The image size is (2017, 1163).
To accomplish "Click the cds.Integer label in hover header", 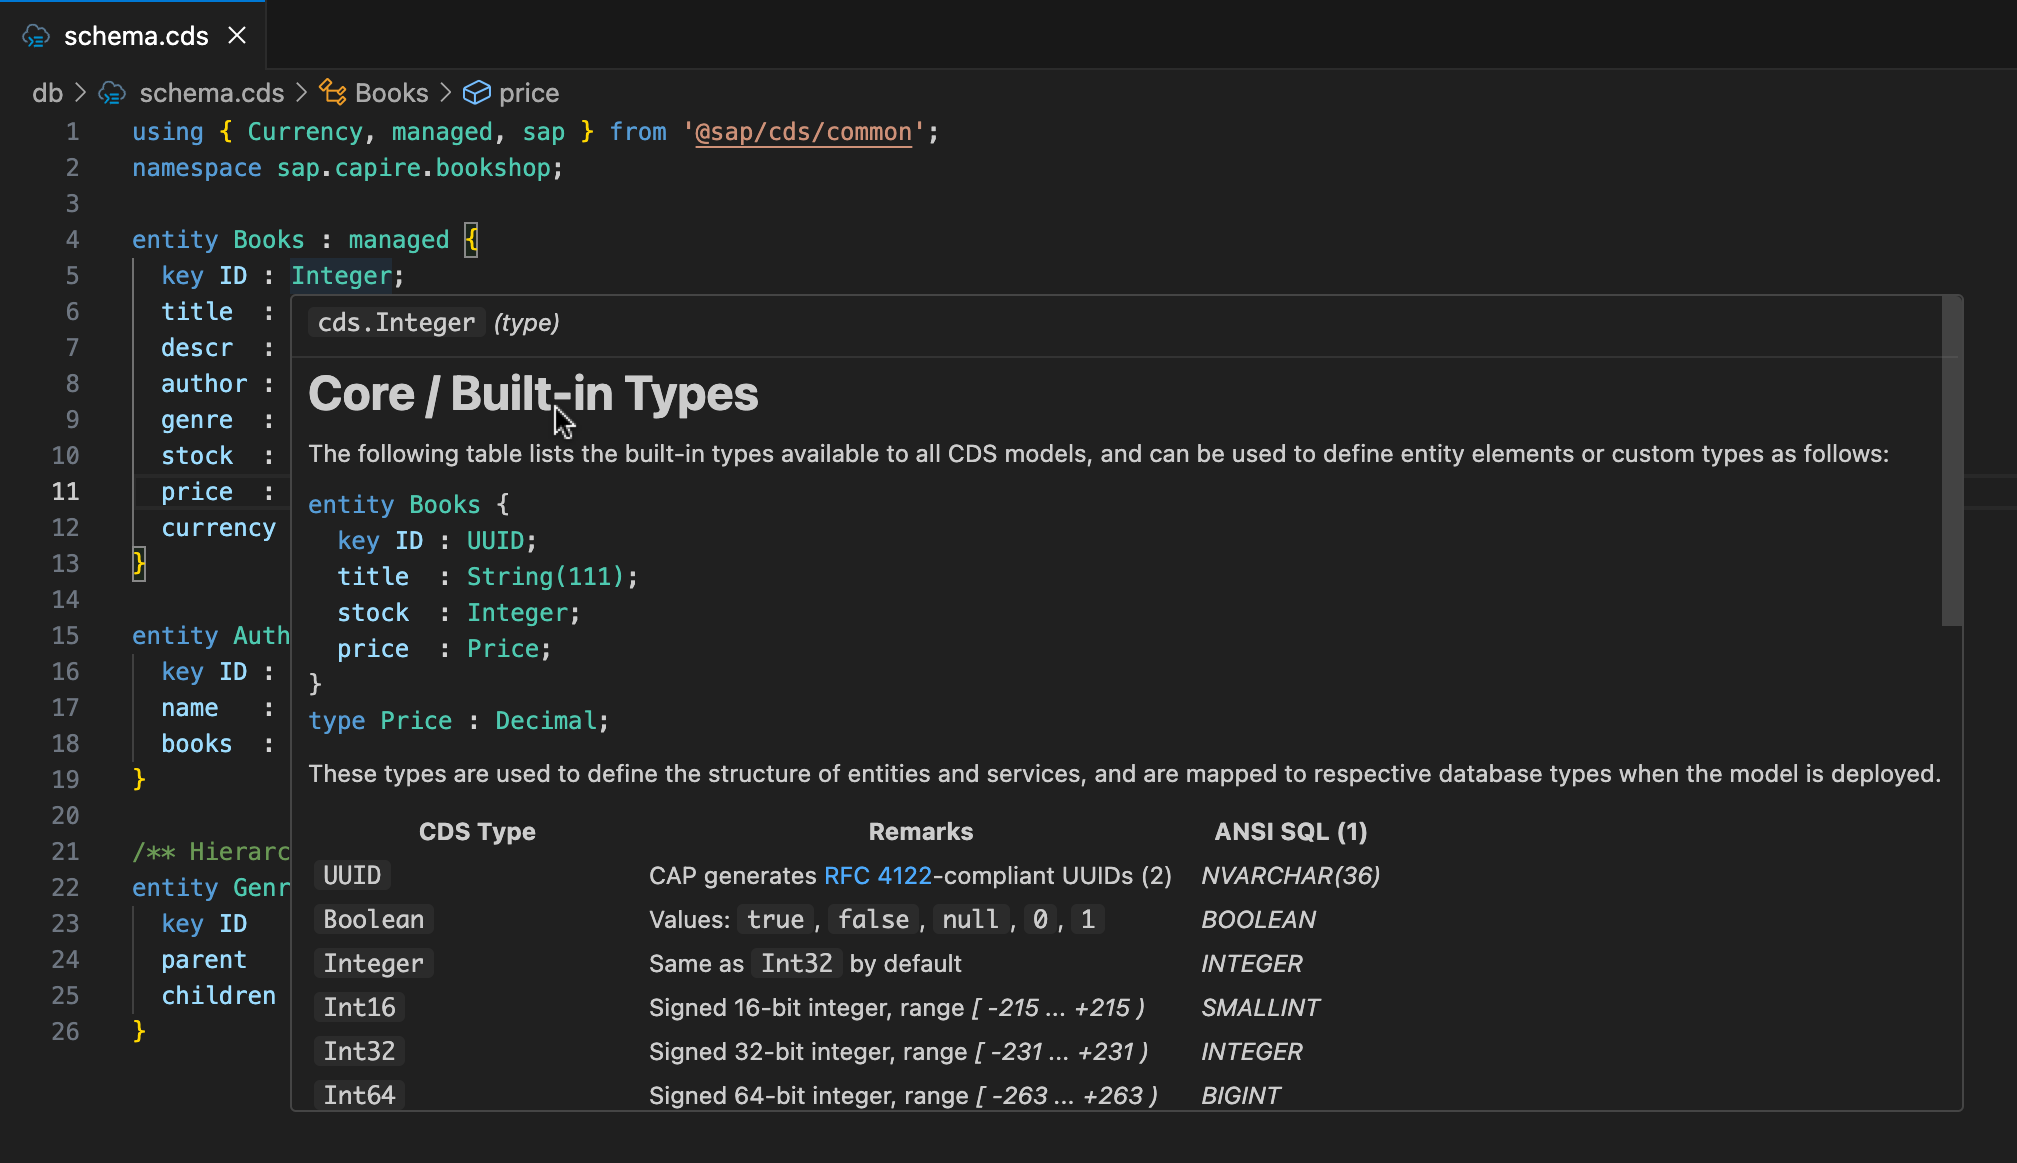I will 396,323.
